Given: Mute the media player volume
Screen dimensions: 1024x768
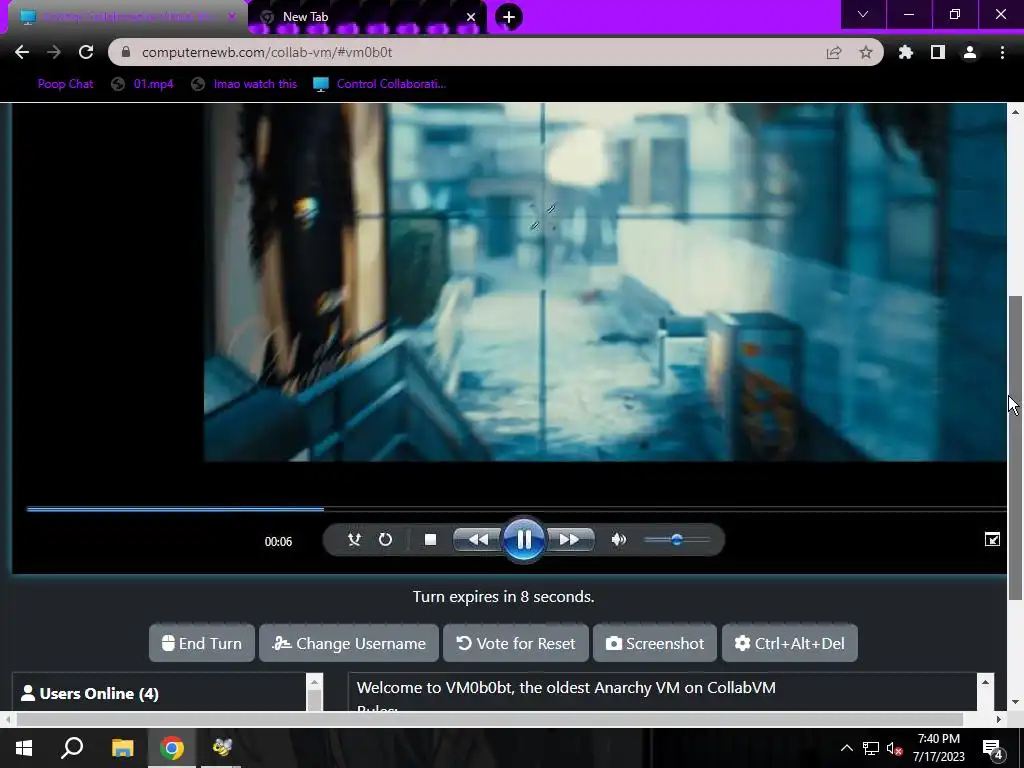Looking at the screenshot, I should (618, 539).
